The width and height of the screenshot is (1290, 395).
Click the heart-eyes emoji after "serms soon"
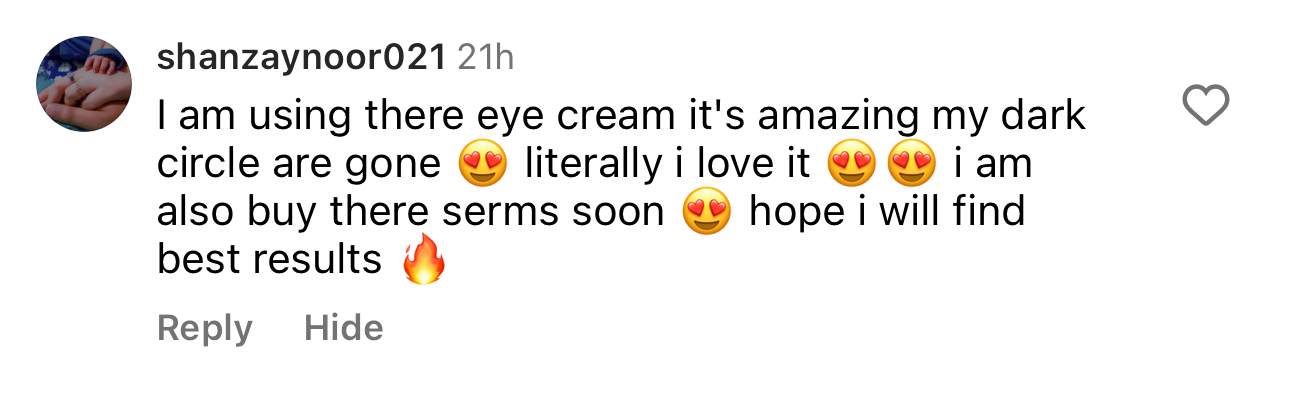[x=706, y=212]
